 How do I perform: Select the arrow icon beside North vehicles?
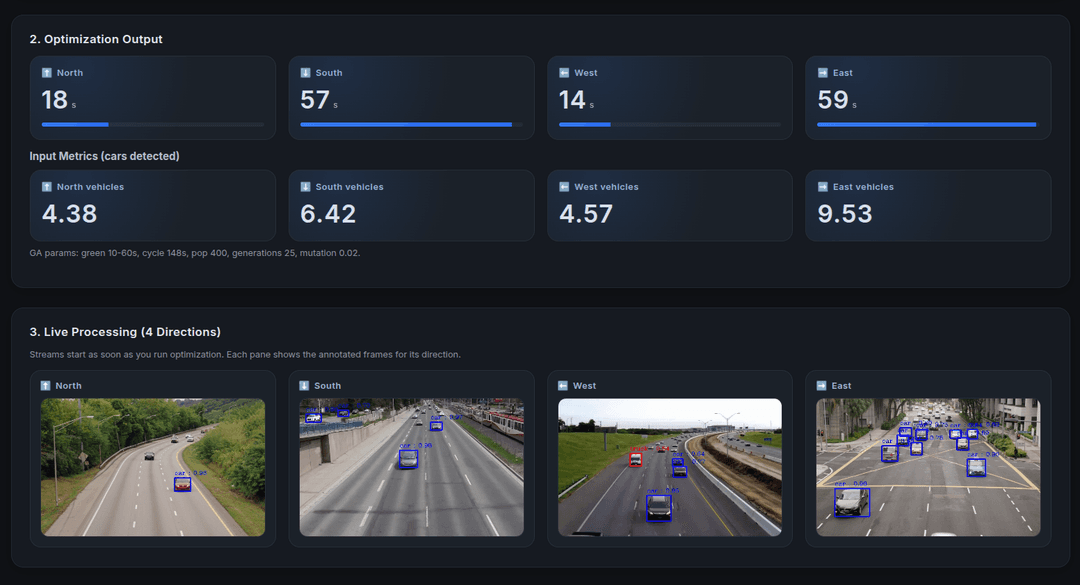coord(45,186)
